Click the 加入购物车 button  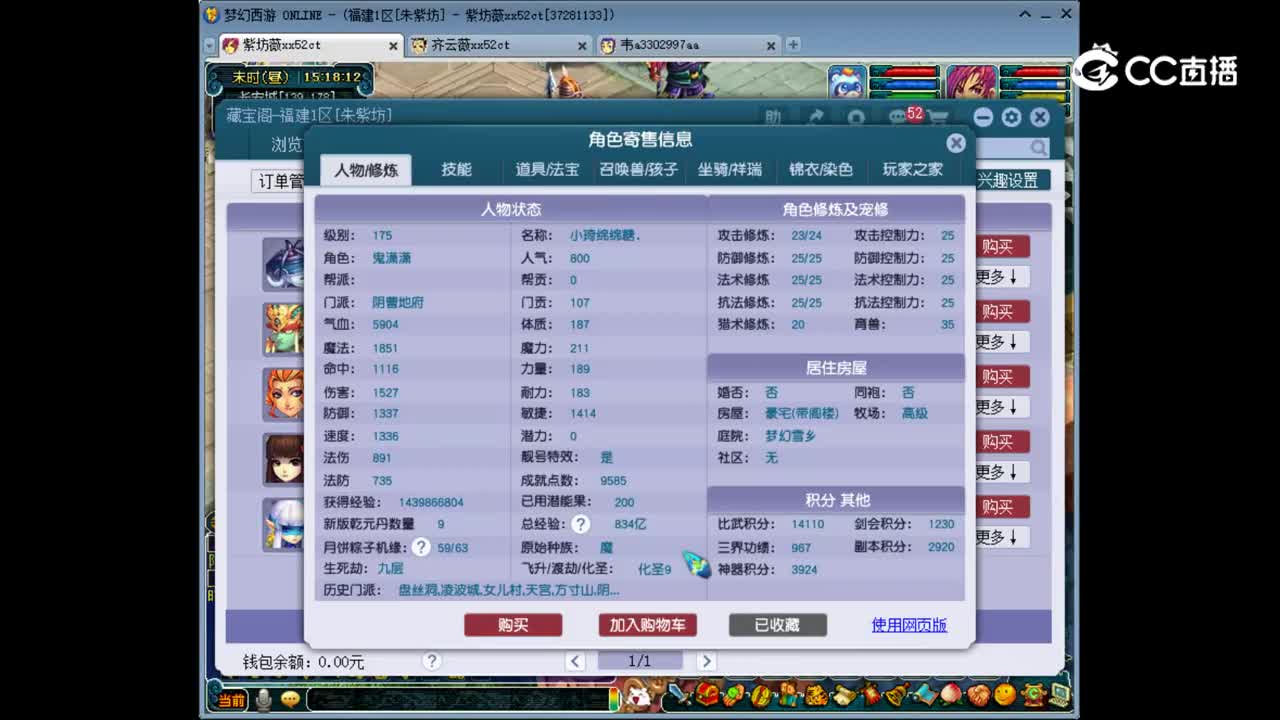point(648,625)
